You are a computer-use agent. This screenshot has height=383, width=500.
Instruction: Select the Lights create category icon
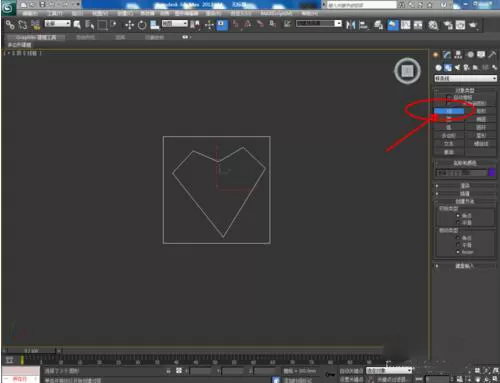(457, 68)
